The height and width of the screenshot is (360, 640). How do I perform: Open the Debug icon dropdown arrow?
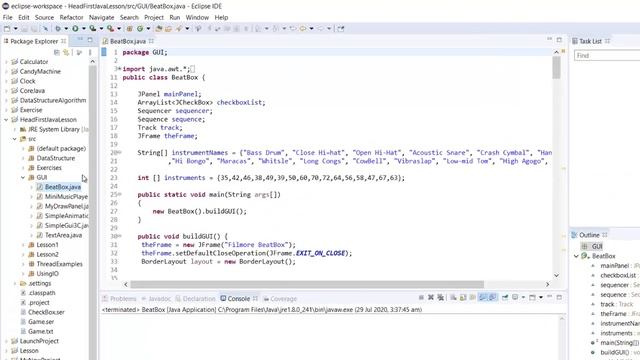coord(66,29)
